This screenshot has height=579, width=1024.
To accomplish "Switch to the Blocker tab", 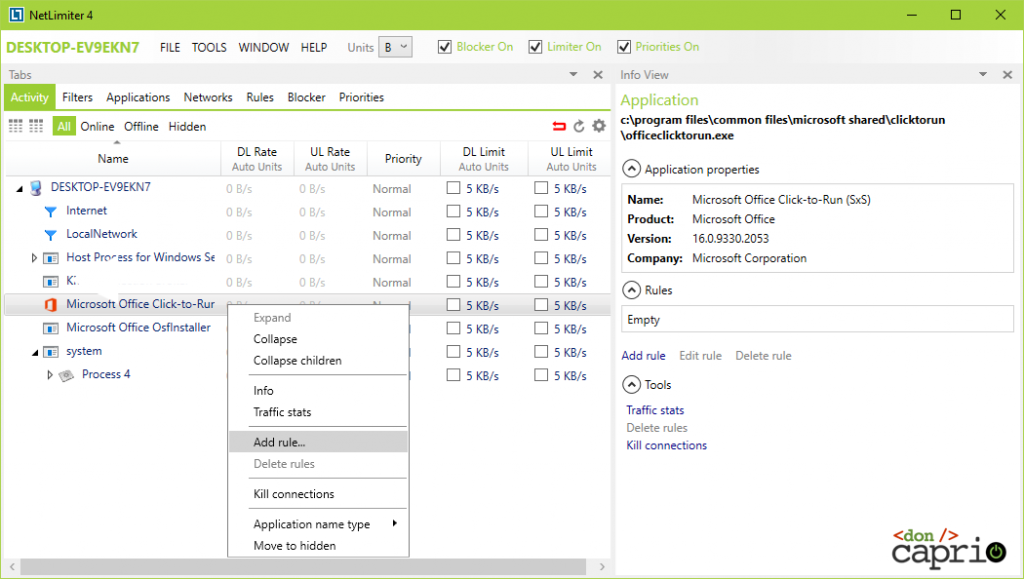I will pos(306,97).
